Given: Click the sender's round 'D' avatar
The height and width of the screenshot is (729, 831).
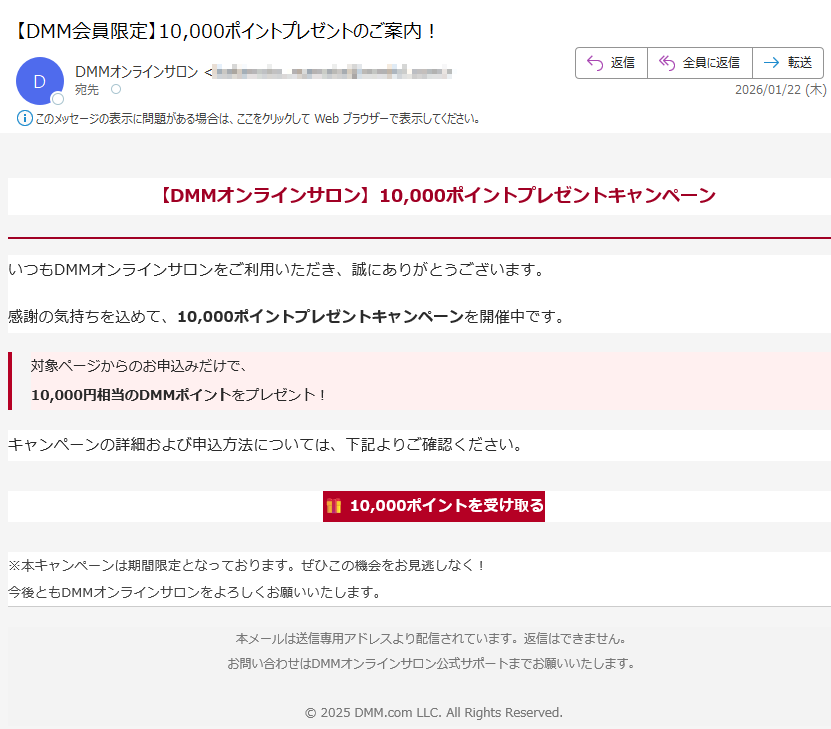Looking at the screenshot, I should pyautogui.click(x=39, y=82).
